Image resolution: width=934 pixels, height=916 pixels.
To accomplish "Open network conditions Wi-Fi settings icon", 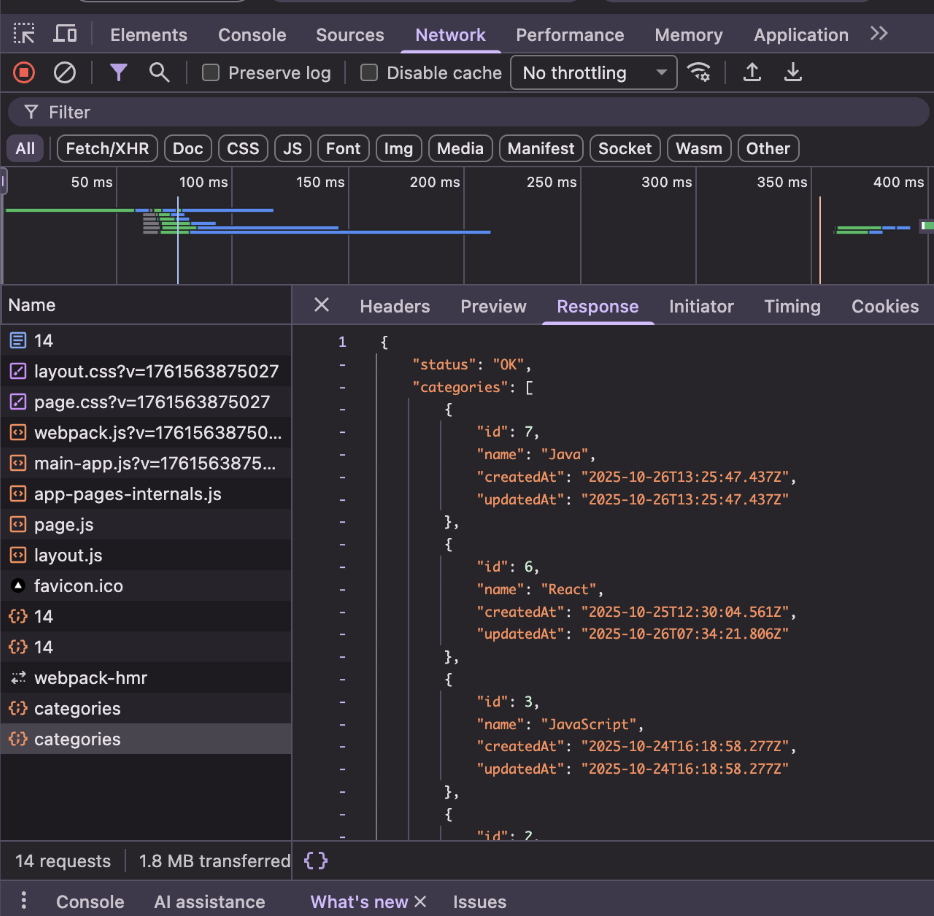I will click(699, 72).
